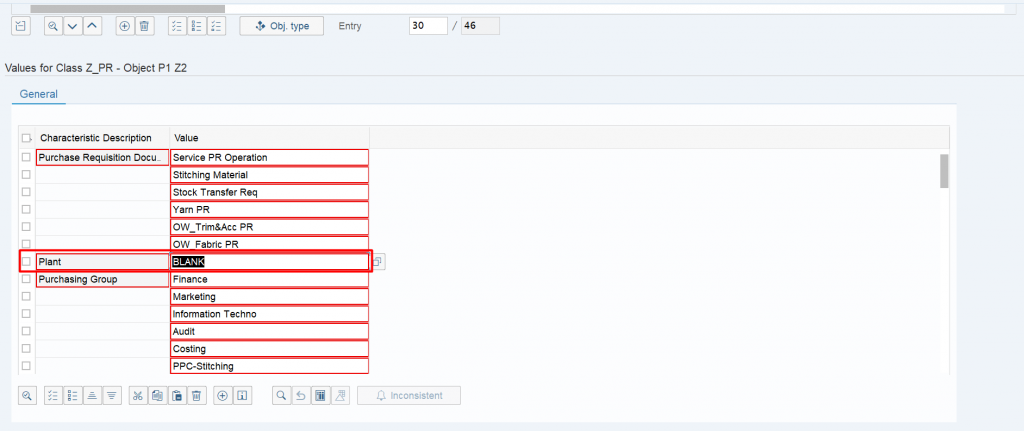Check the PPC-Stitching row checkbox

[x=26, y=366]
